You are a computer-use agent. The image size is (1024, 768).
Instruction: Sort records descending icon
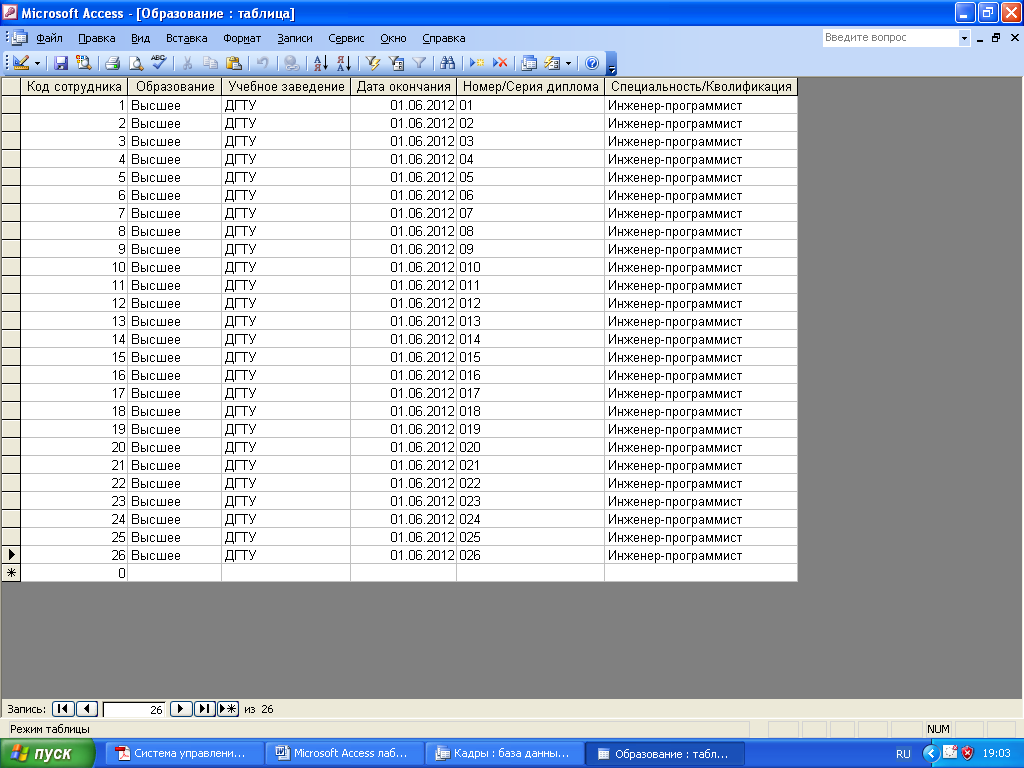[344, 63]
